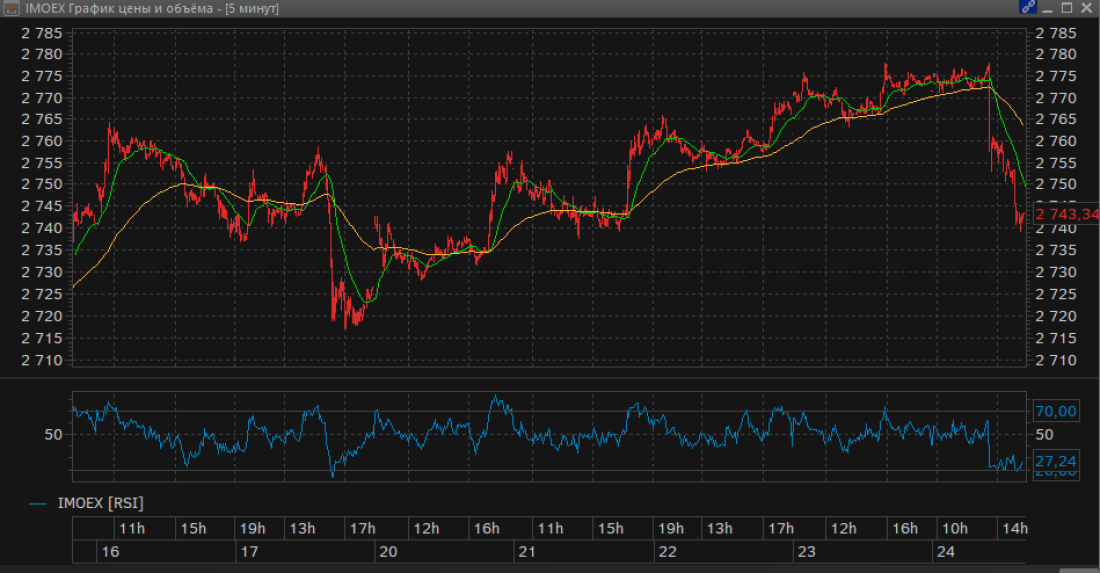Click the RSI left scale label 50
This screenshot has width=1100, height=573.
pos(53,435)
